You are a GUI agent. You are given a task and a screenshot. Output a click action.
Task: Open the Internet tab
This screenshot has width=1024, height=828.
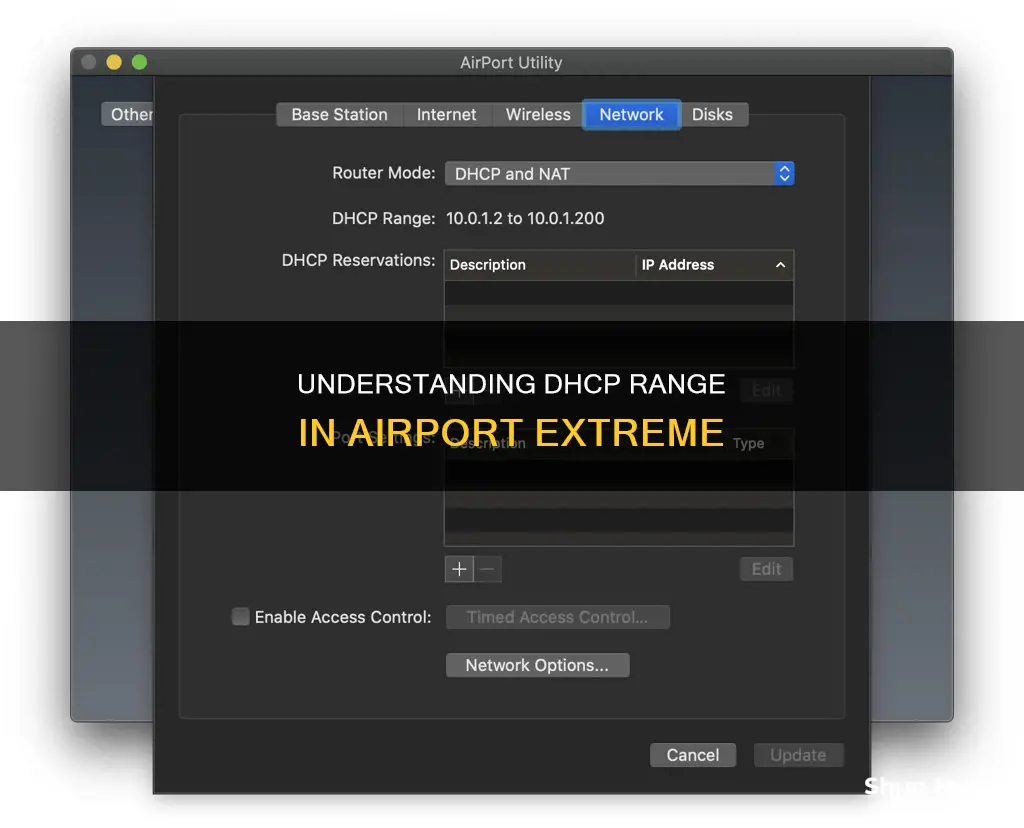[447, 115]
